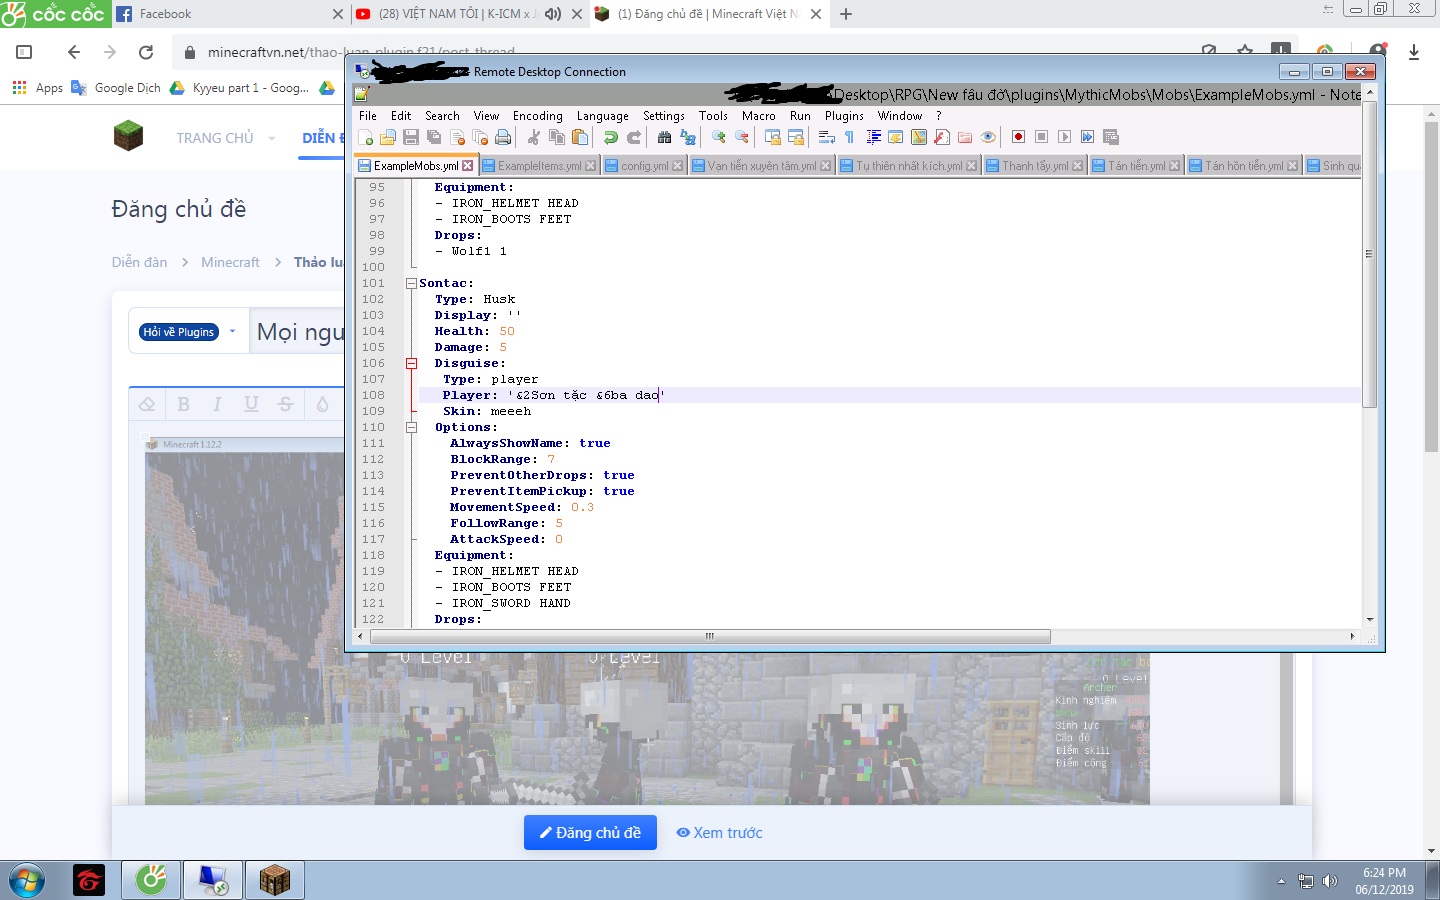Viewport: 1440px width, 900px height.
Task: Click the Replace icon in the toolbar
Action: 688,137
